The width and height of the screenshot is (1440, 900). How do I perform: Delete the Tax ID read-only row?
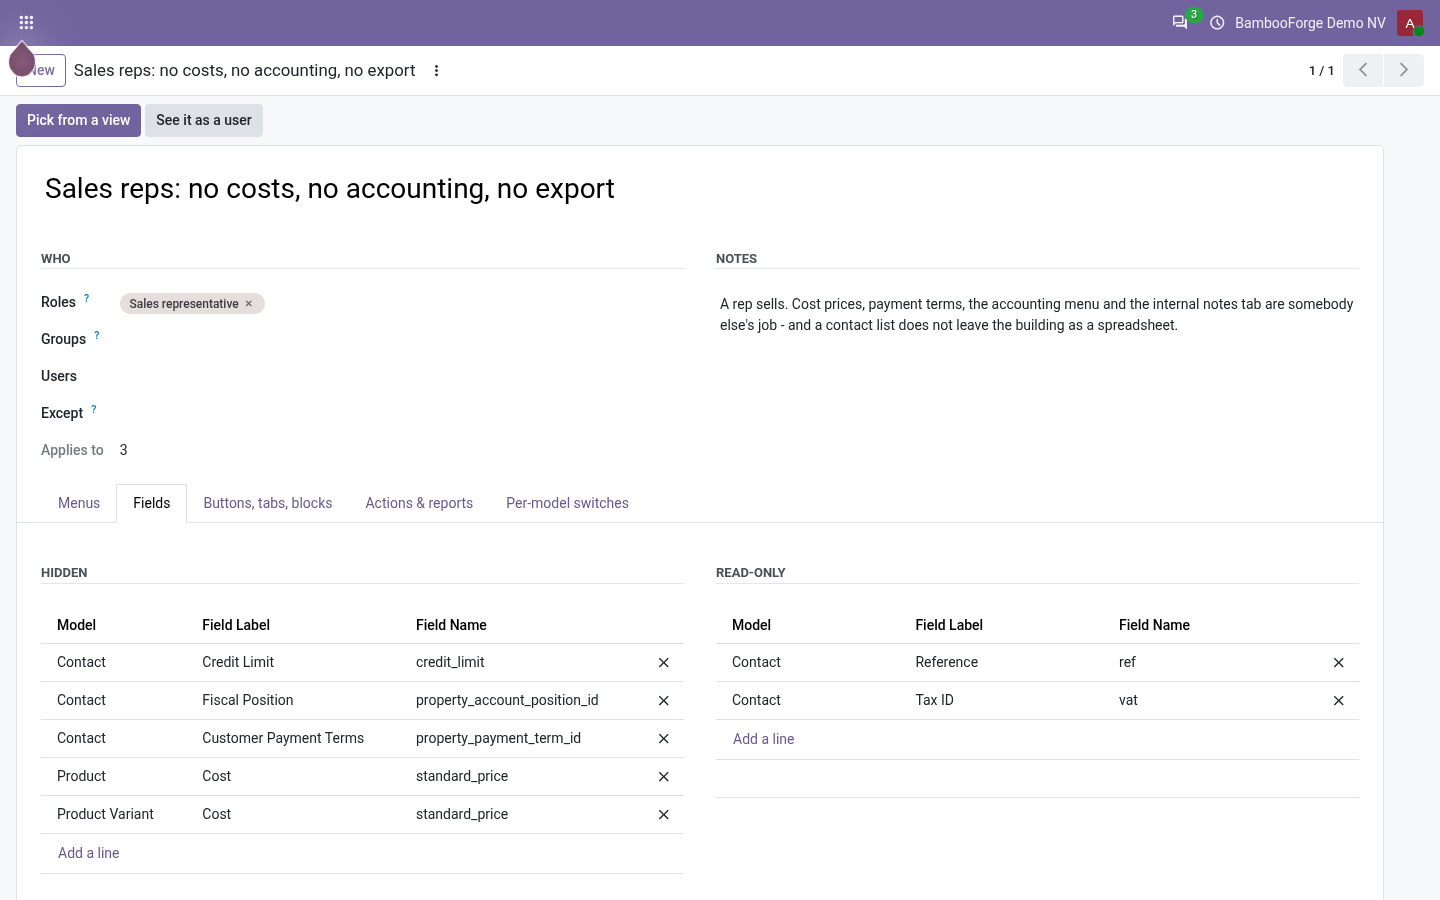click(1339, 701)
